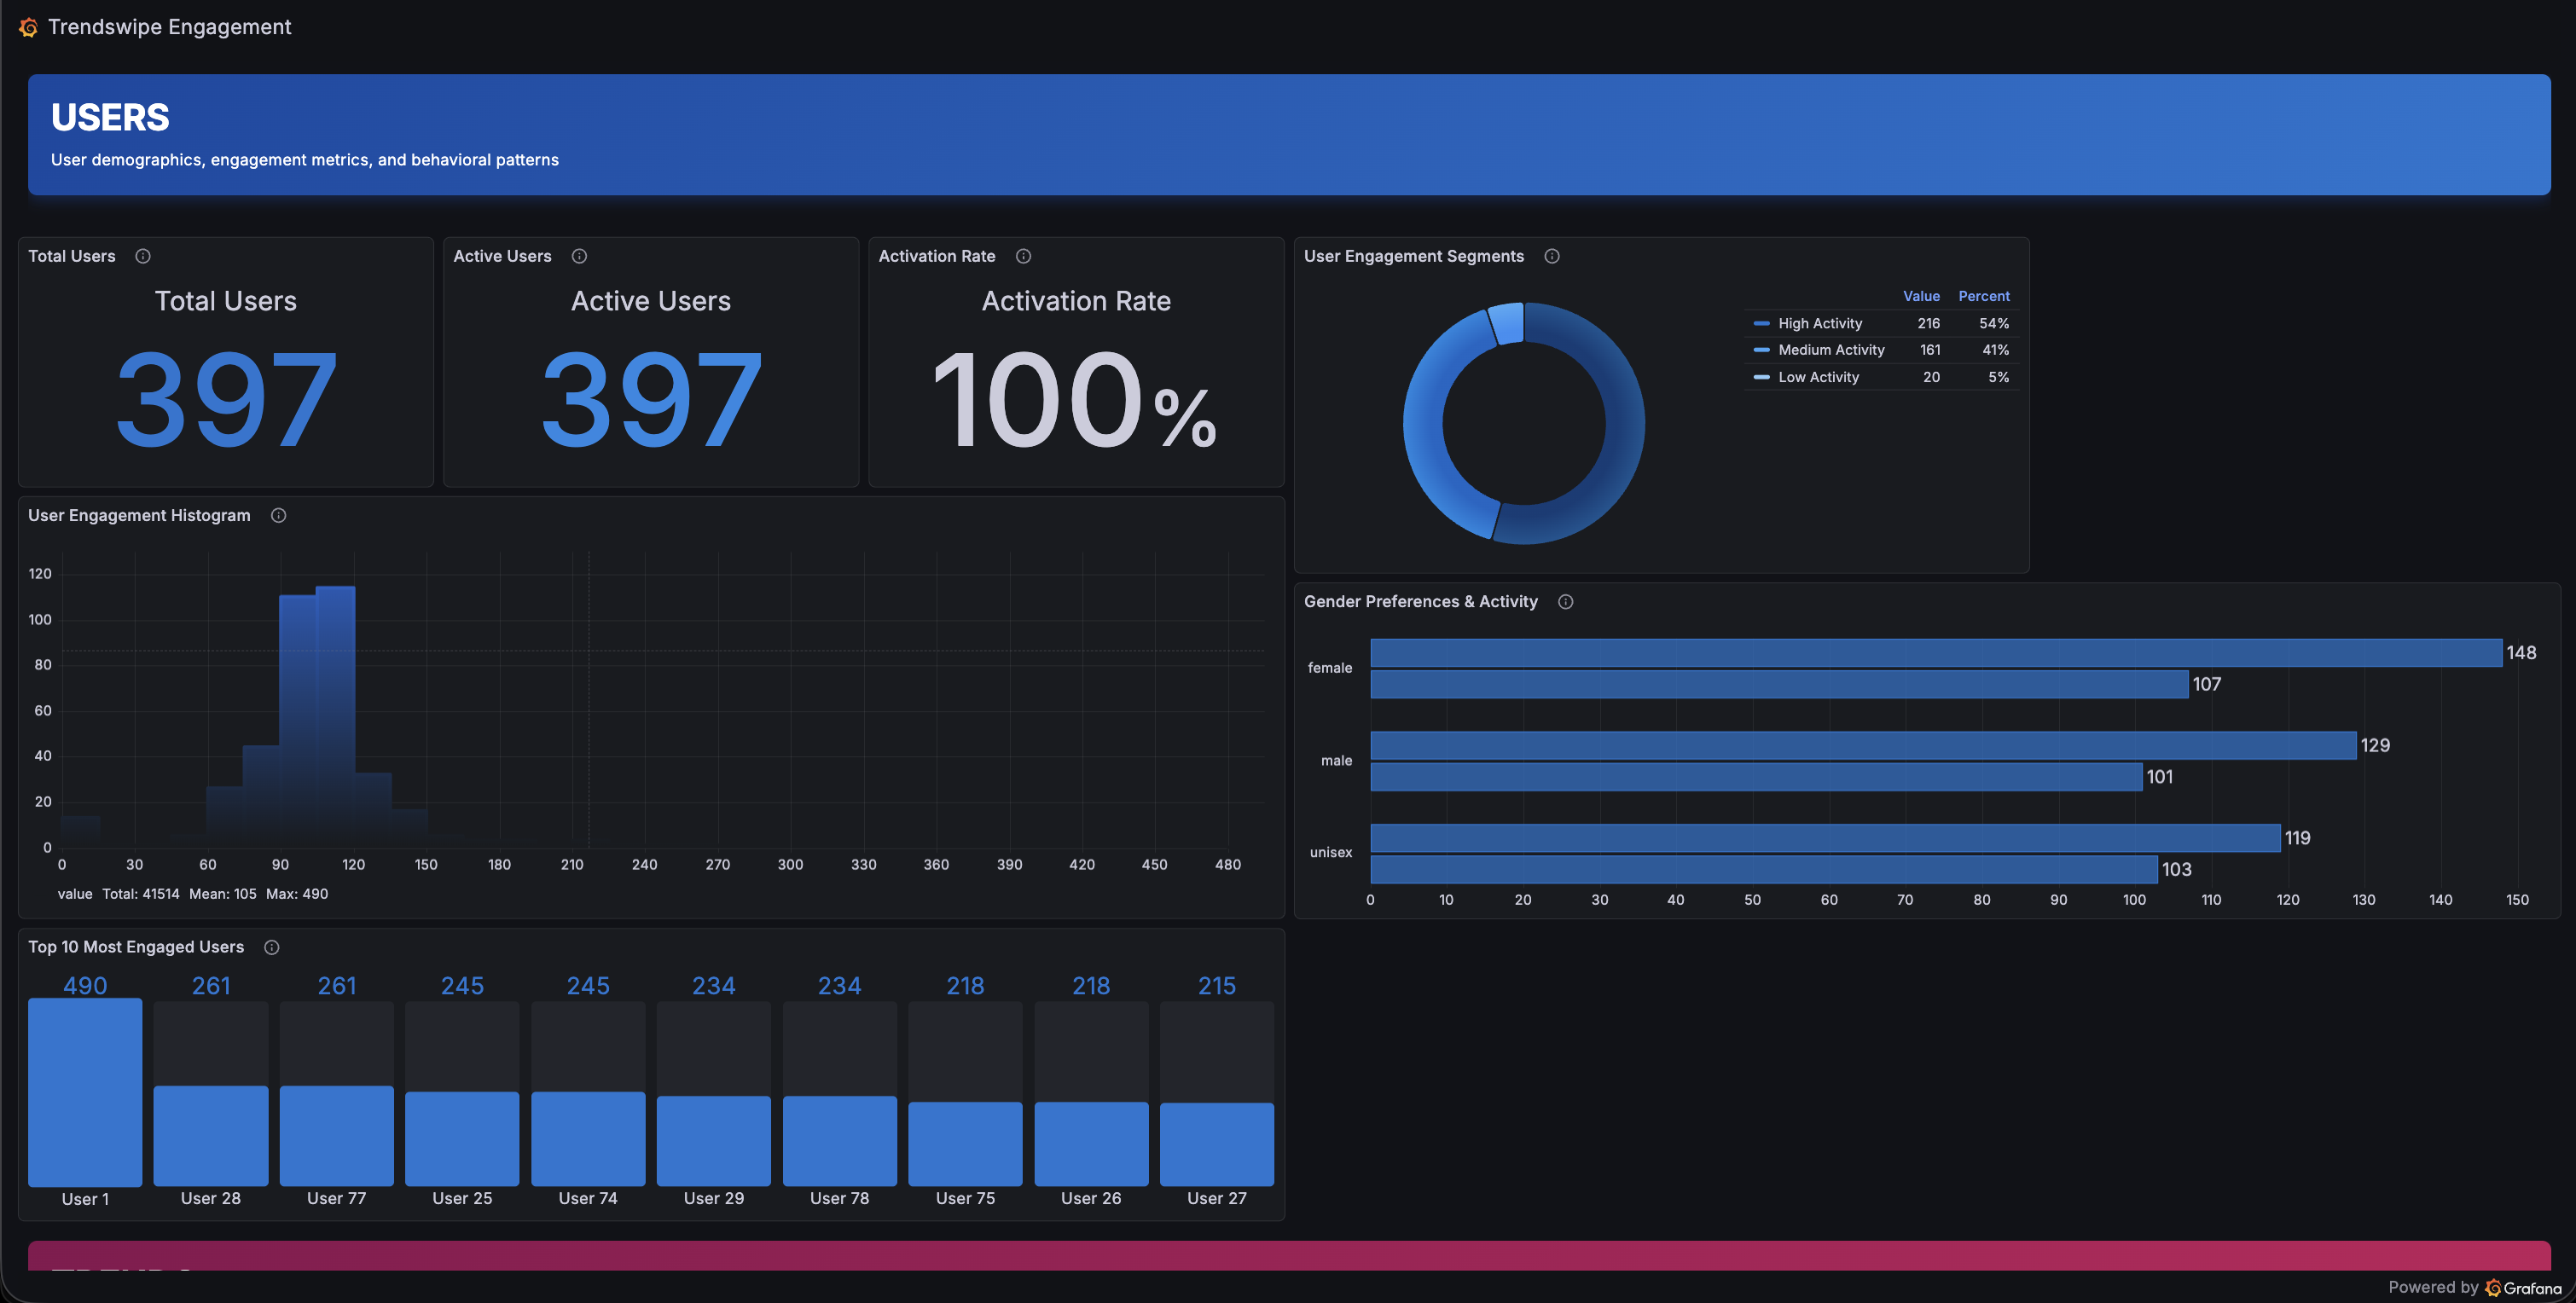Sort the legend by the Percent column header

coord(1983,296)
